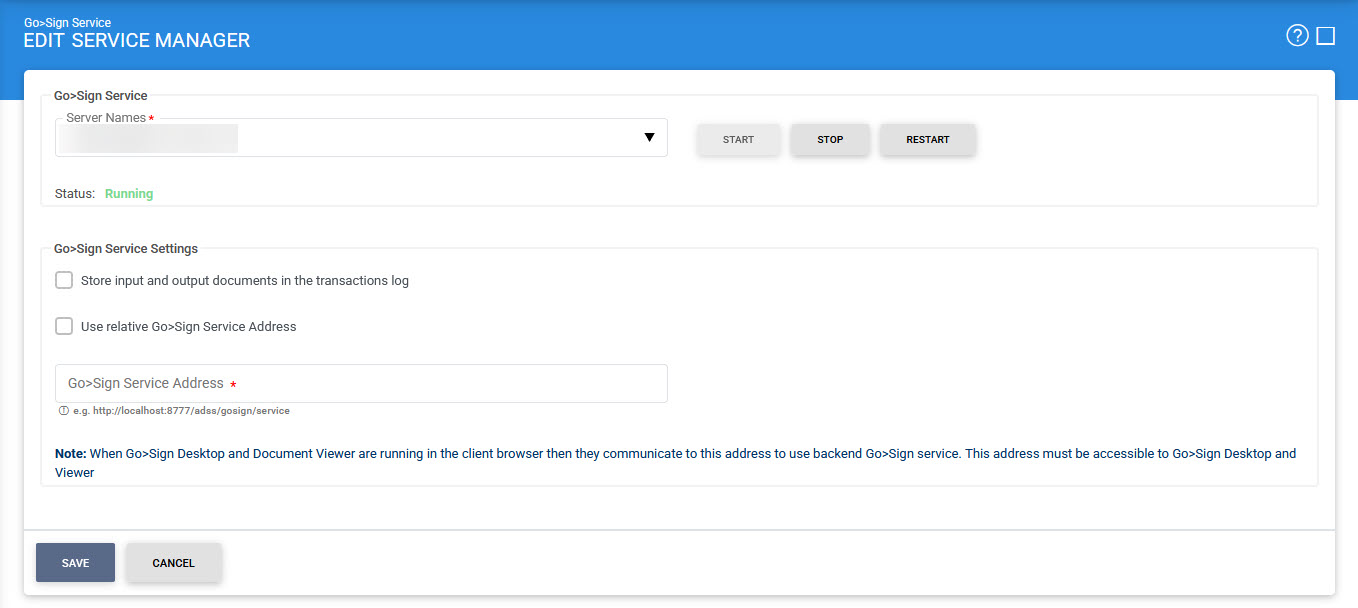Click 'Use relative Go>Sign Service Address' label text
The image size is (1358, 608).
coord(189,327)
